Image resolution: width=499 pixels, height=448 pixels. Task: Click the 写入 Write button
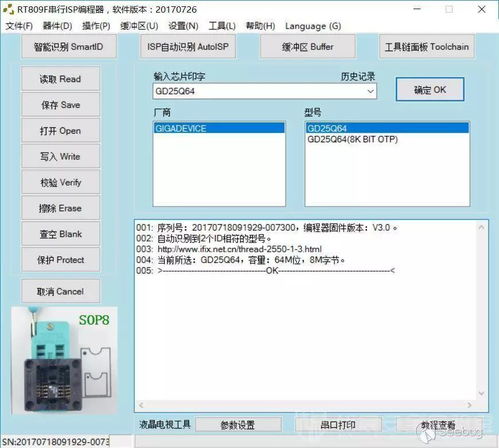click(60, 156)
